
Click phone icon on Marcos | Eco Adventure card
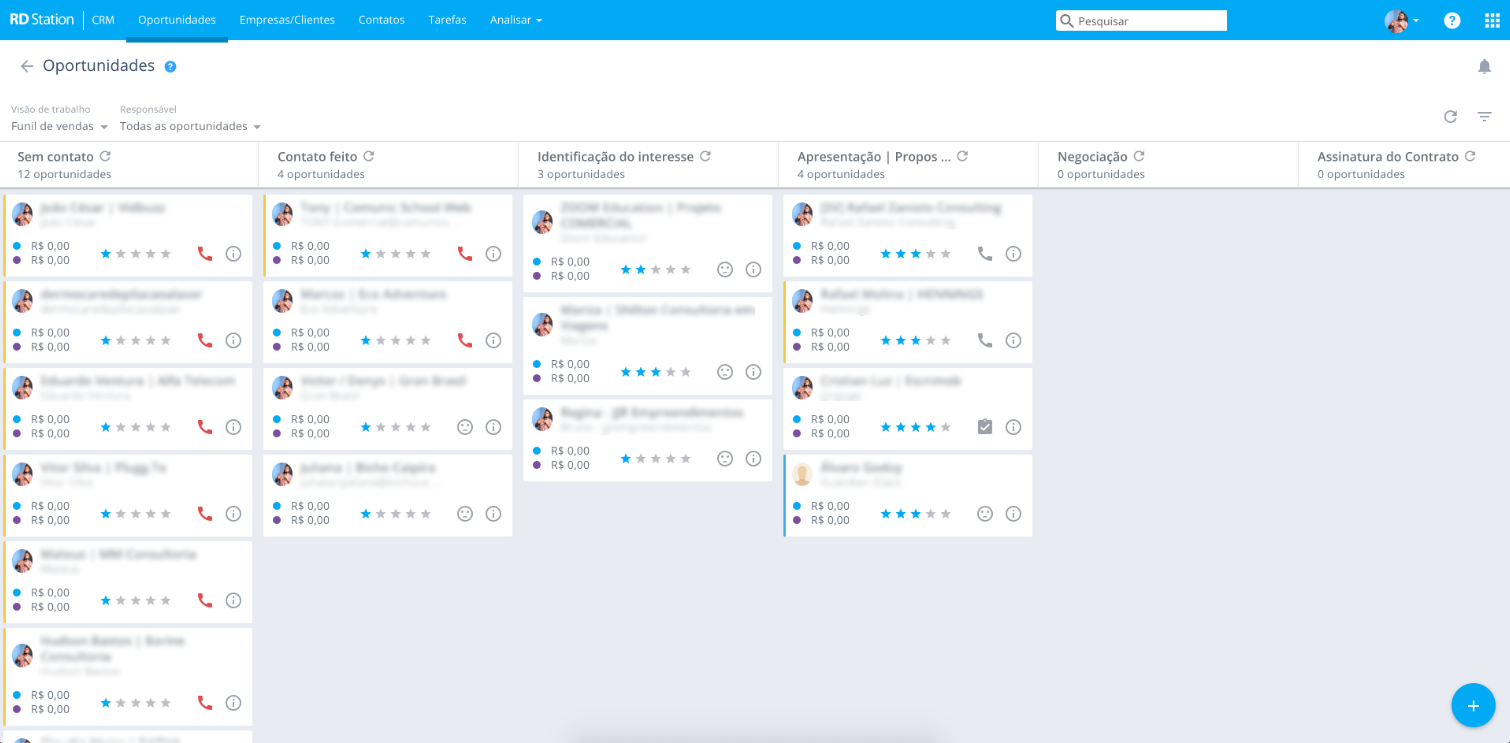465,340
